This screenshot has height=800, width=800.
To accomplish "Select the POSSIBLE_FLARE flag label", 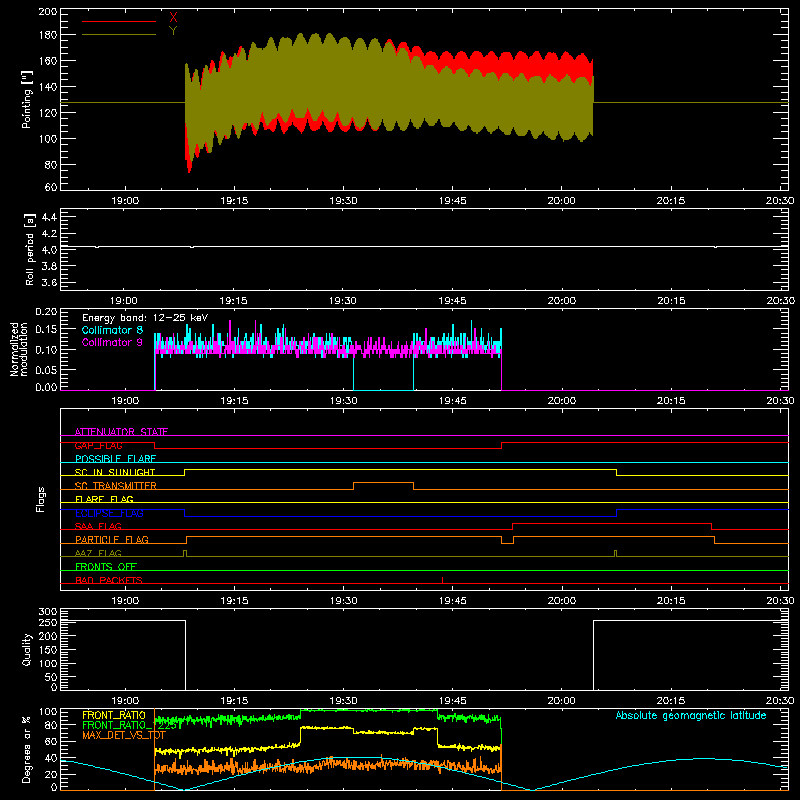I will (x=115, y=459).
